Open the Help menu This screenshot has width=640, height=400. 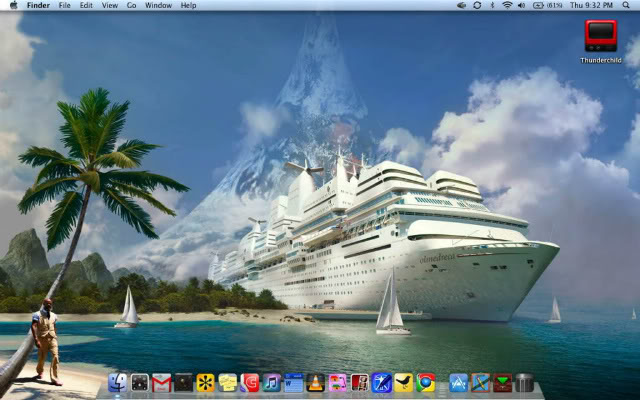(188, 5)
